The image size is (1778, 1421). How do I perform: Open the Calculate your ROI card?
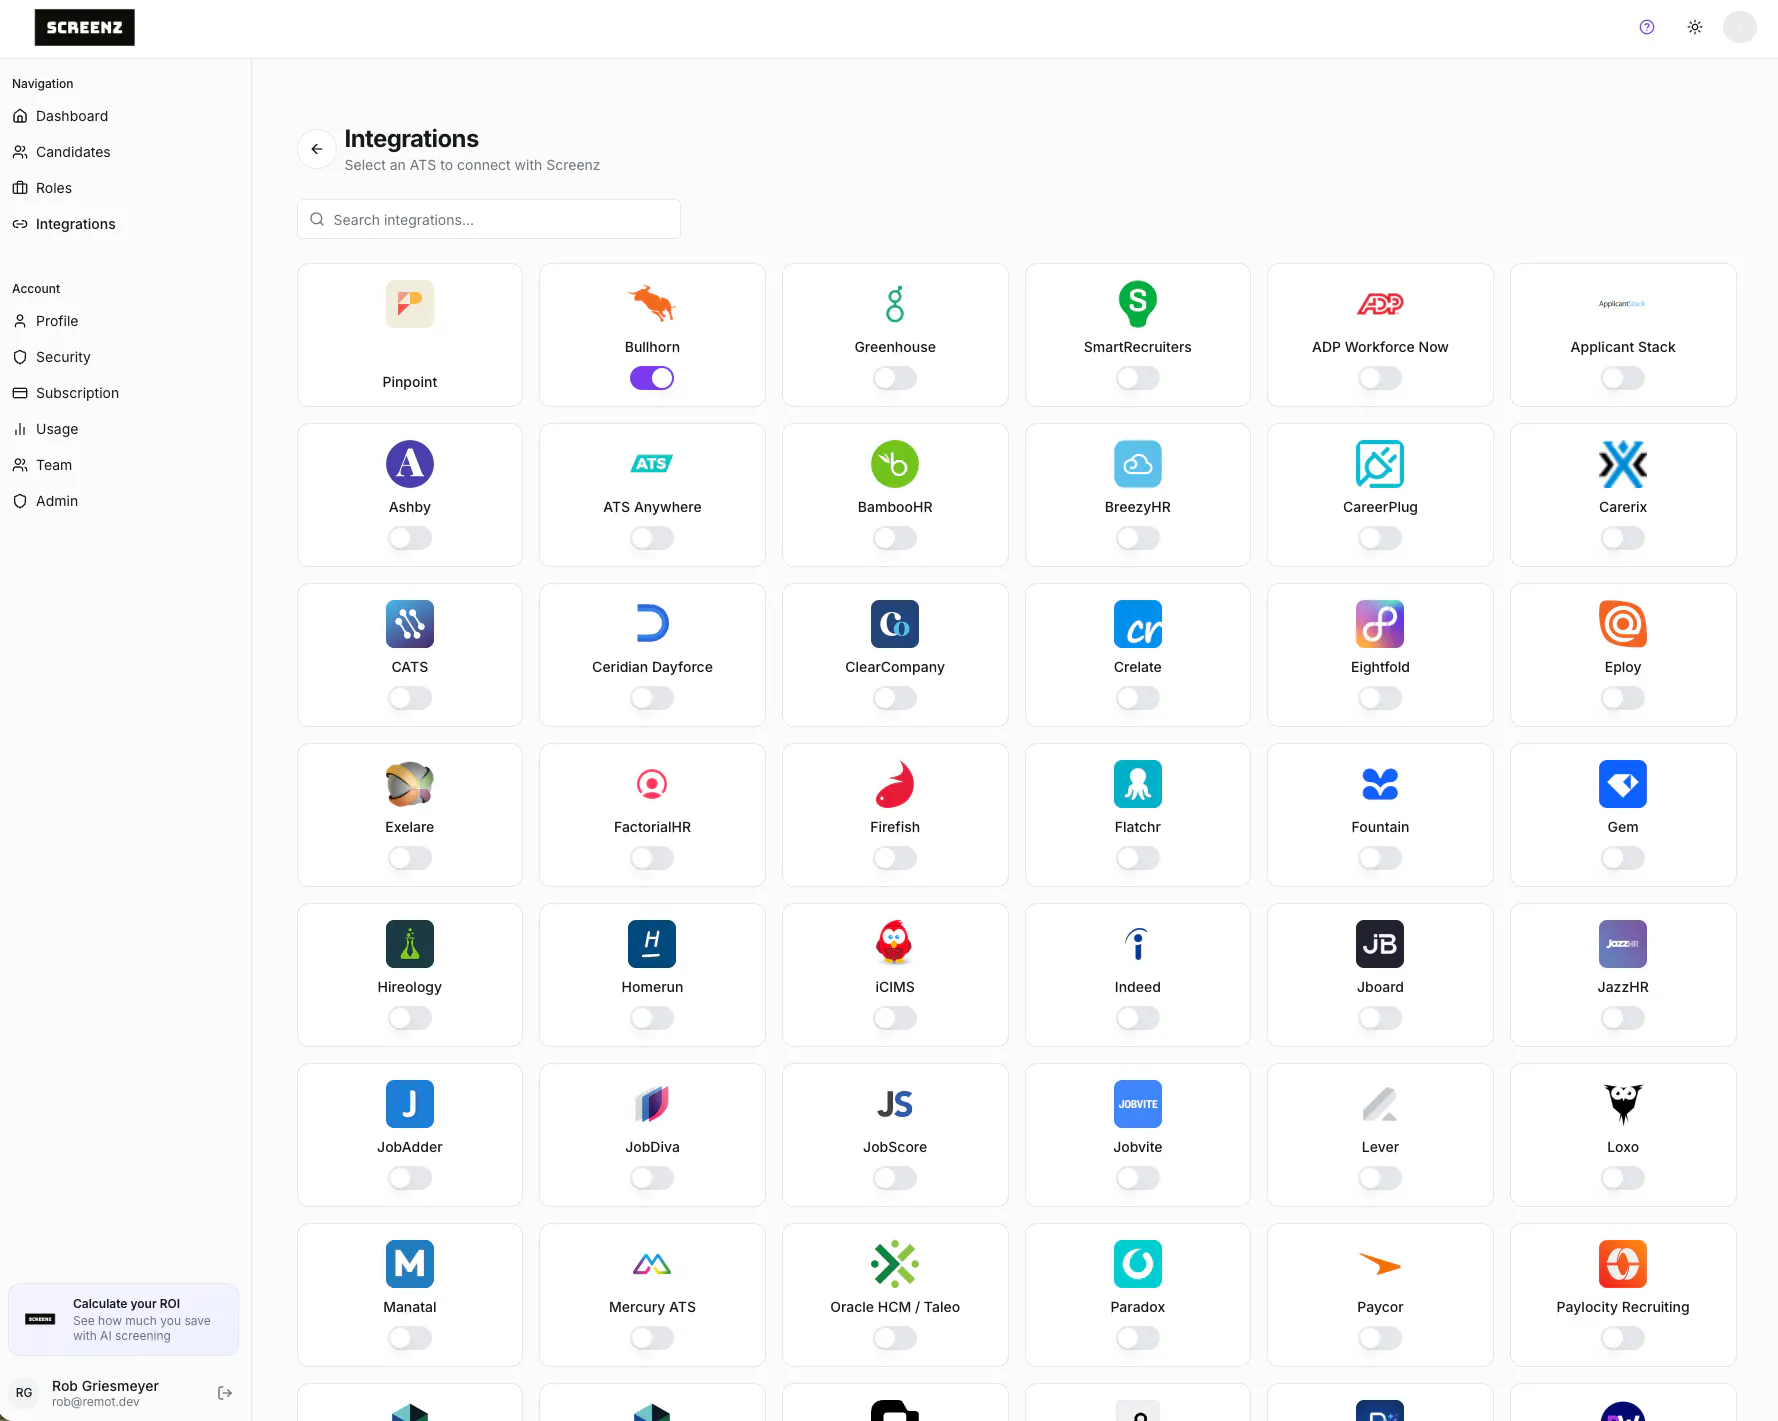pyautogui.click(x=123, y=1319)
